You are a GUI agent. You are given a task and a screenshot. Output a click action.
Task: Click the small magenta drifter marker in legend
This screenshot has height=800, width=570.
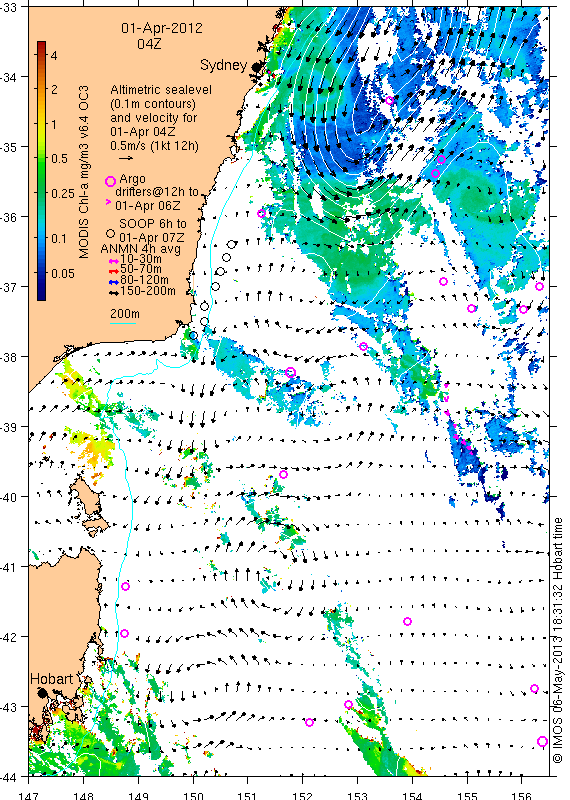pyautogui.click(x=108, y=203)
